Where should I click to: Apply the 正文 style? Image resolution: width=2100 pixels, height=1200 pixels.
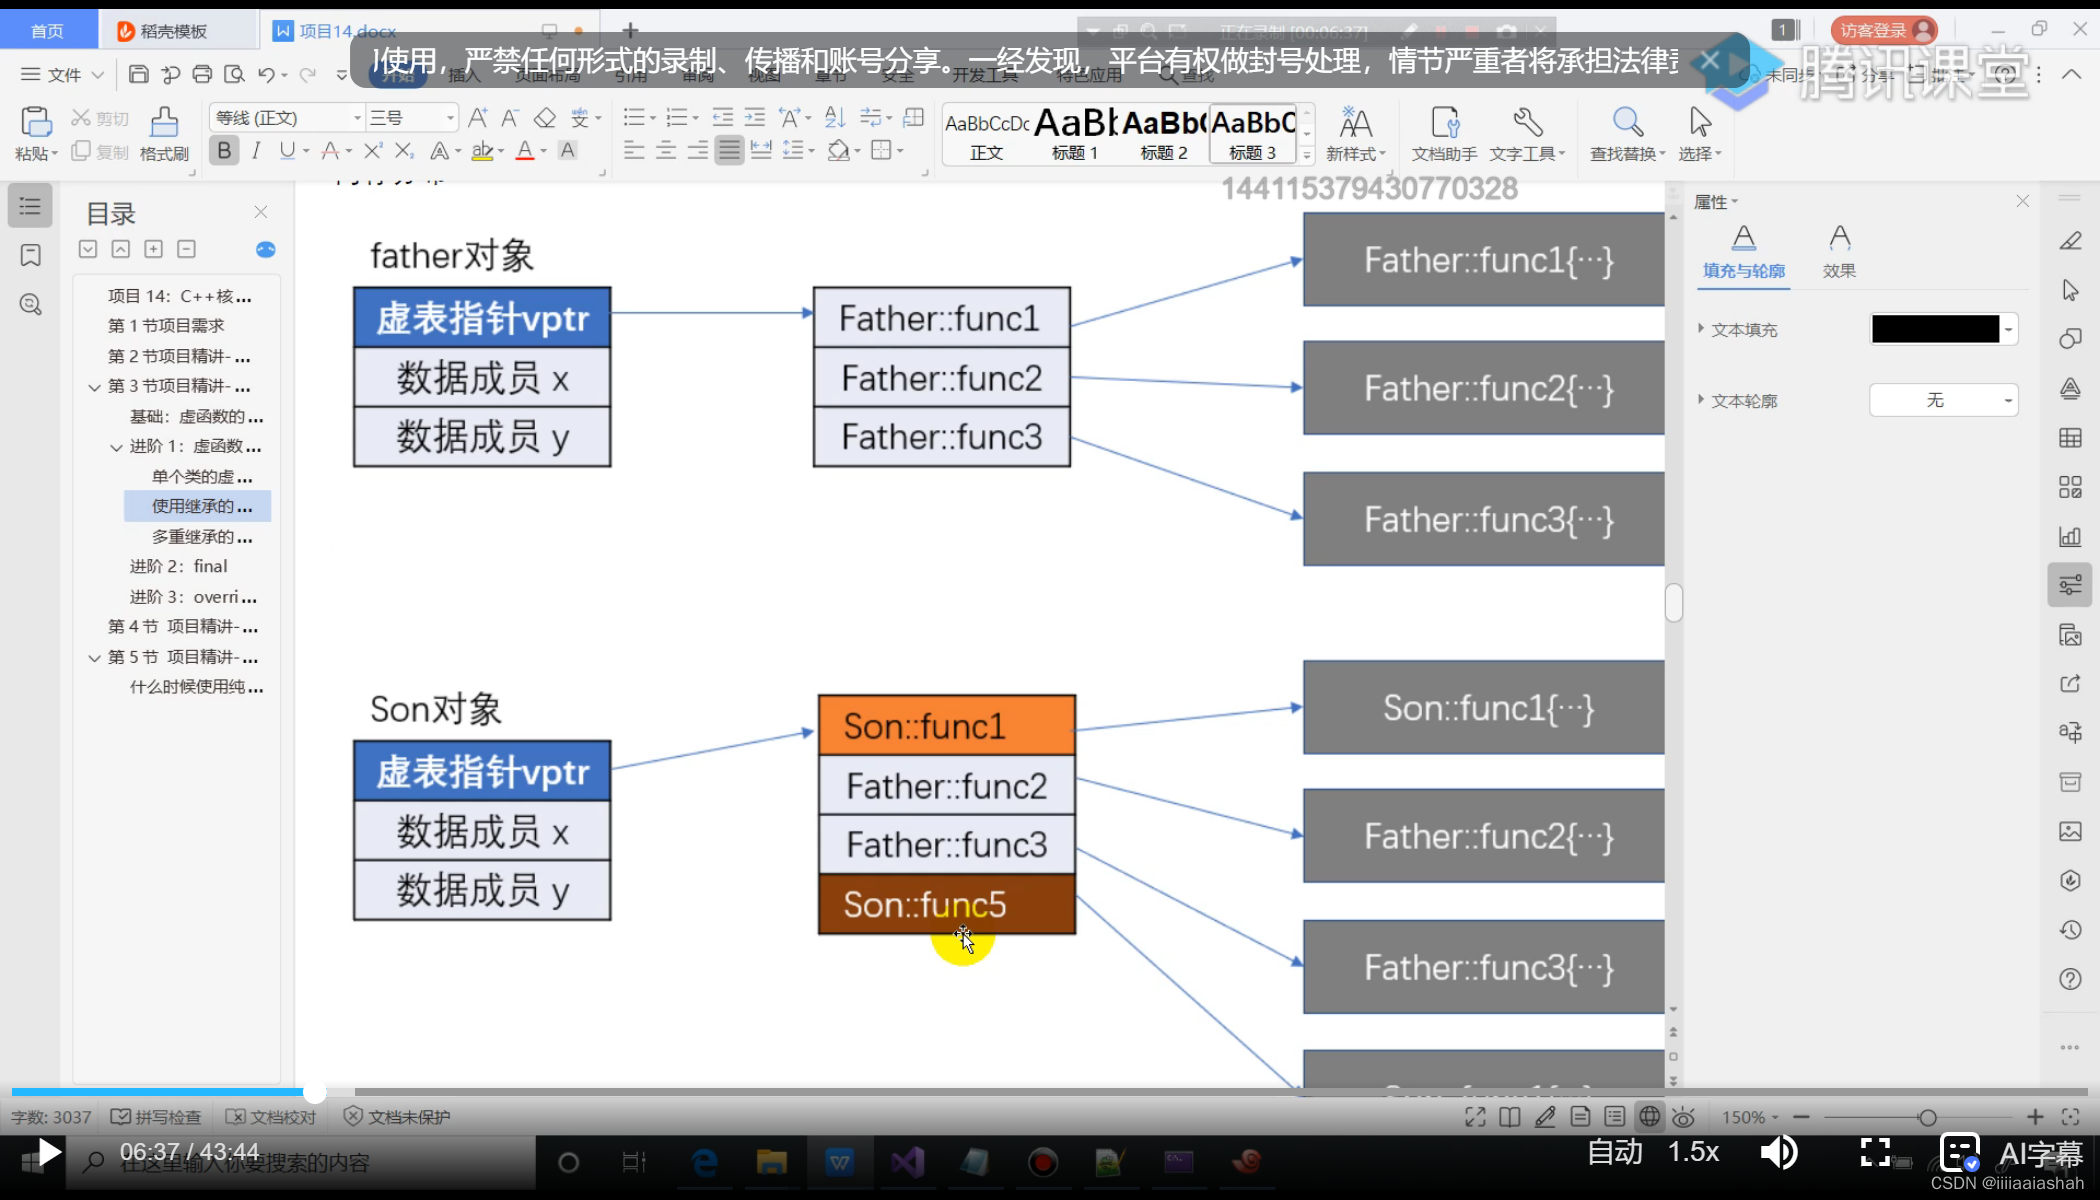(x=986, y=134)
